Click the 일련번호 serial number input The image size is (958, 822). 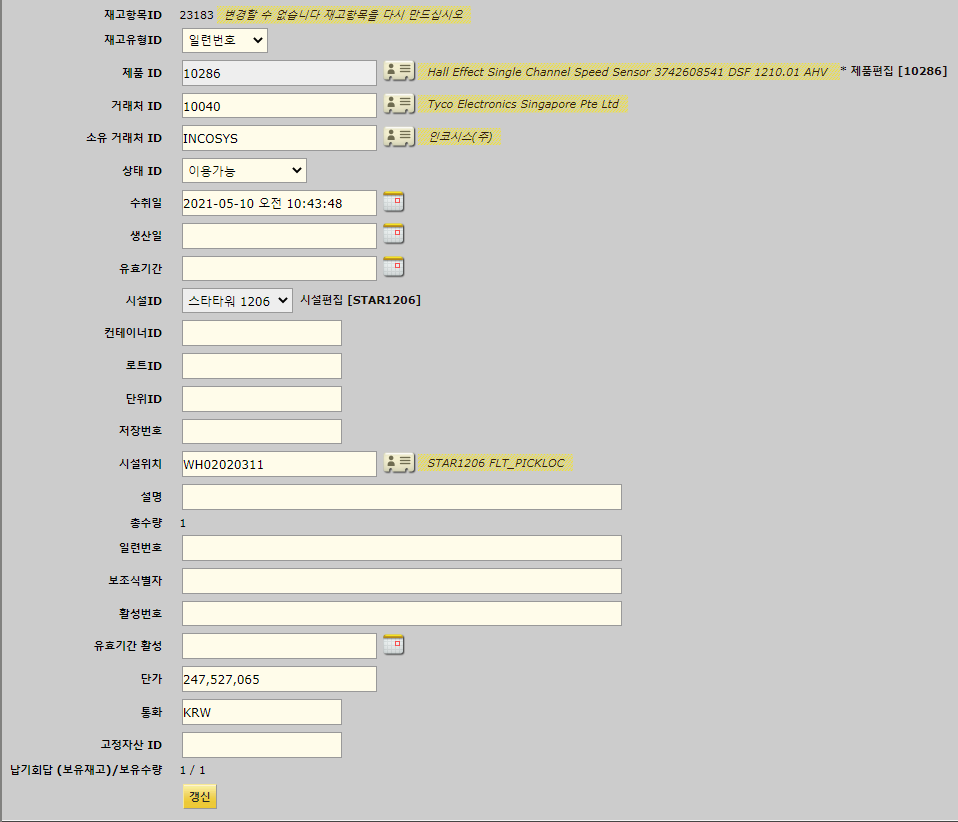[x=401, y=548]
